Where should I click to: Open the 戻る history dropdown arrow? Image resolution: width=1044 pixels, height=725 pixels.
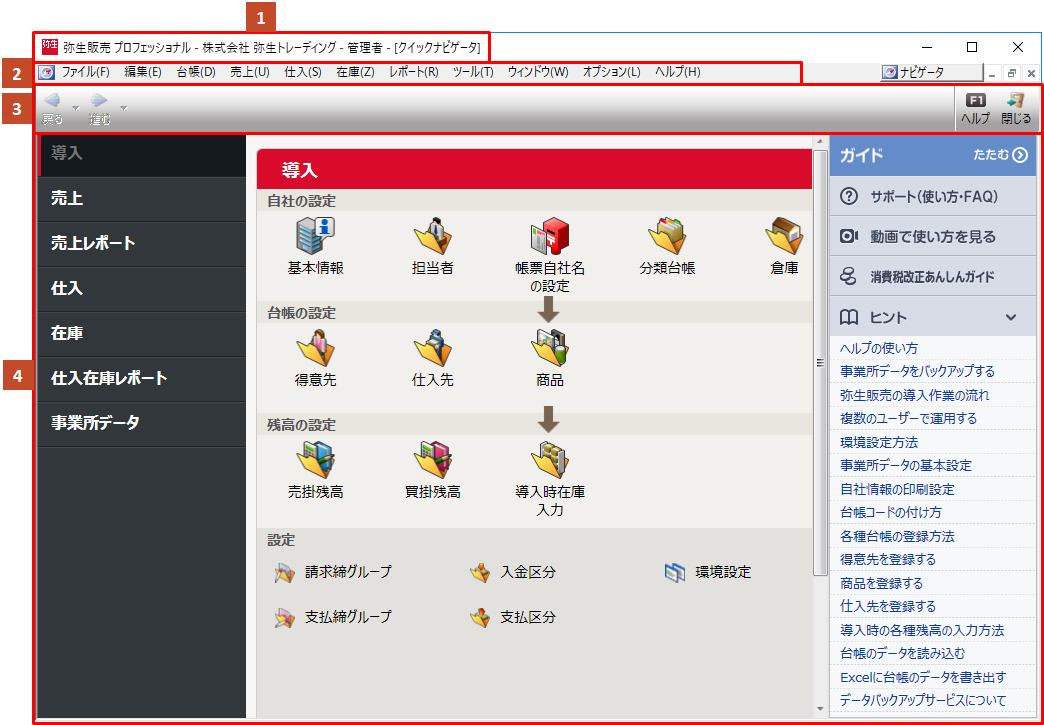pyautogui.click(x=76, y=107)
